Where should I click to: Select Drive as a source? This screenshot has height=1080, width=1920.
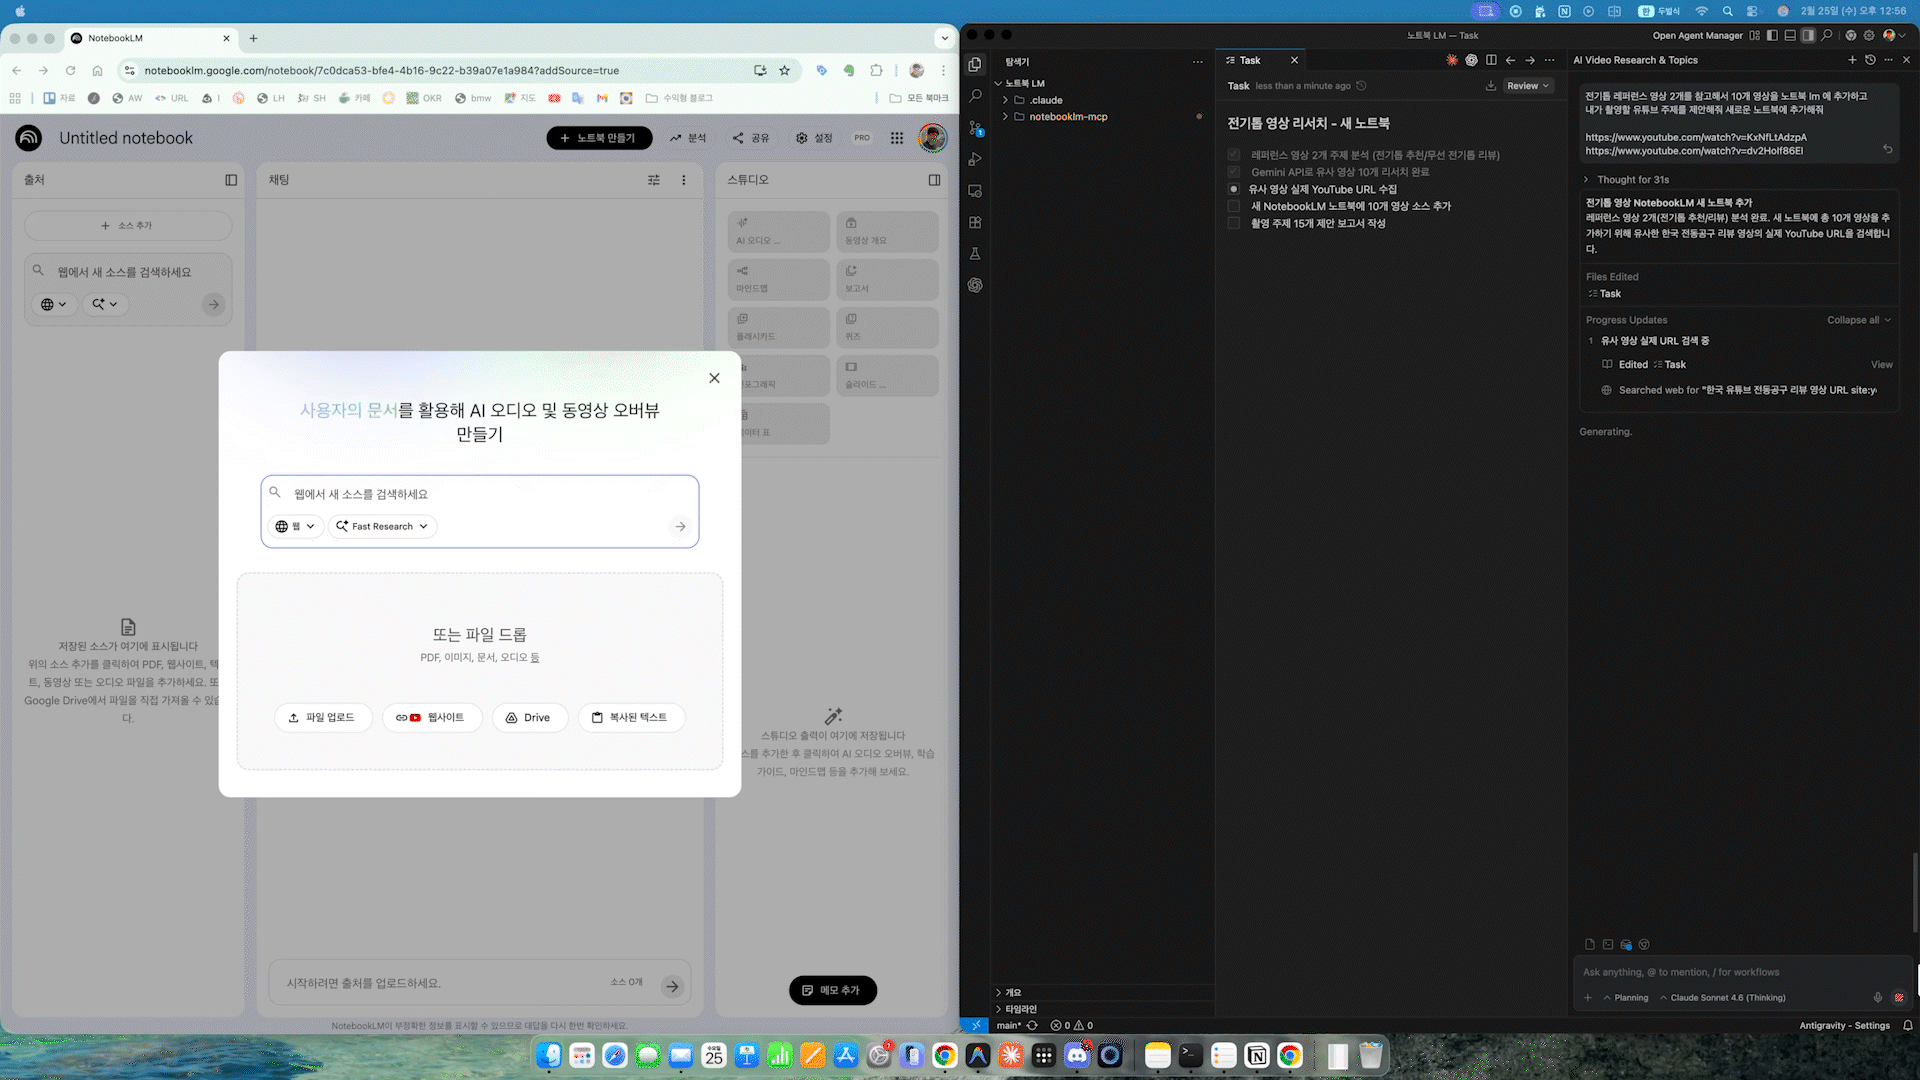click(x=529, y=717)
